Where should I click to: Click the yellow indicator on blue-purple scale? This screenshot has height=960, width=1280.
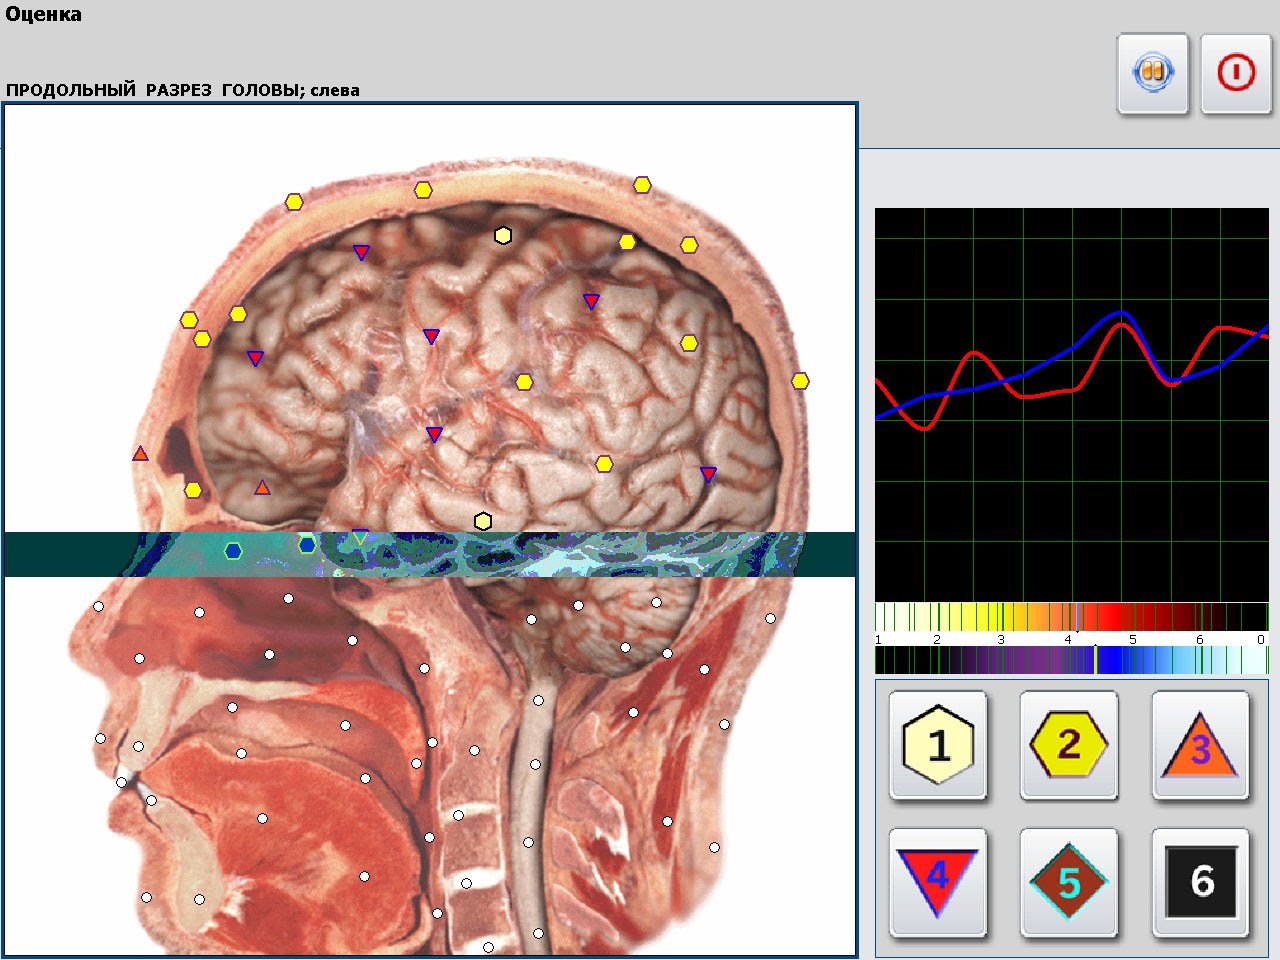click(1095, 660)
